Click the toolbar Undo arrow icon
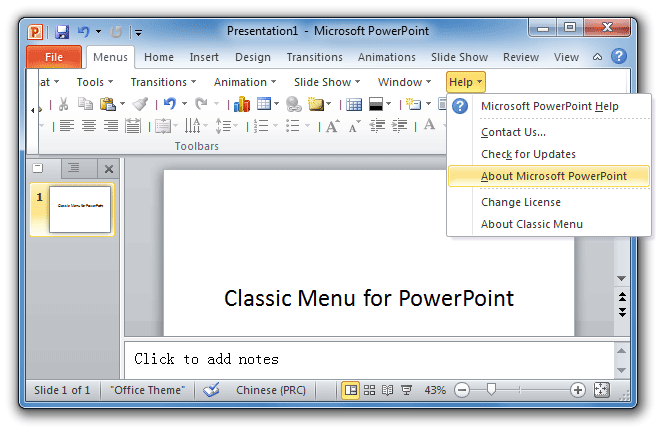Viewport: 661px width, 433px height. 170,104
